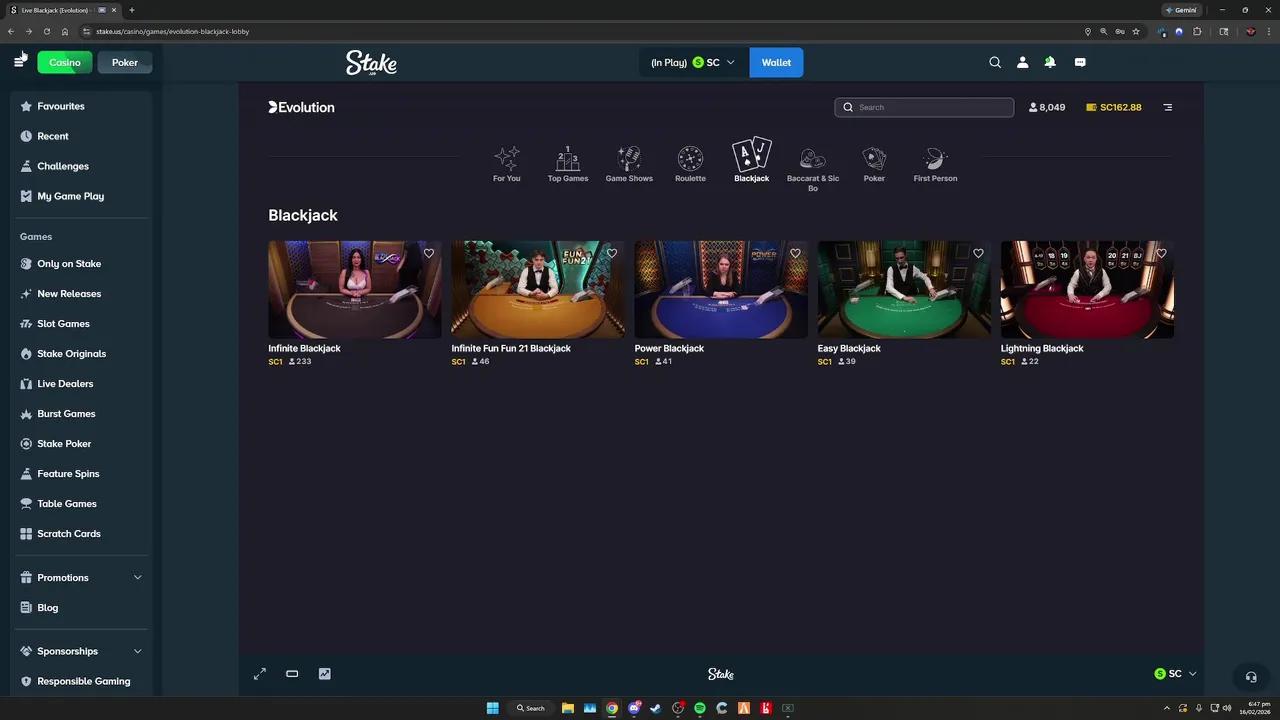
Task: Open the search magnifier in the top bar
Action: 995,62
